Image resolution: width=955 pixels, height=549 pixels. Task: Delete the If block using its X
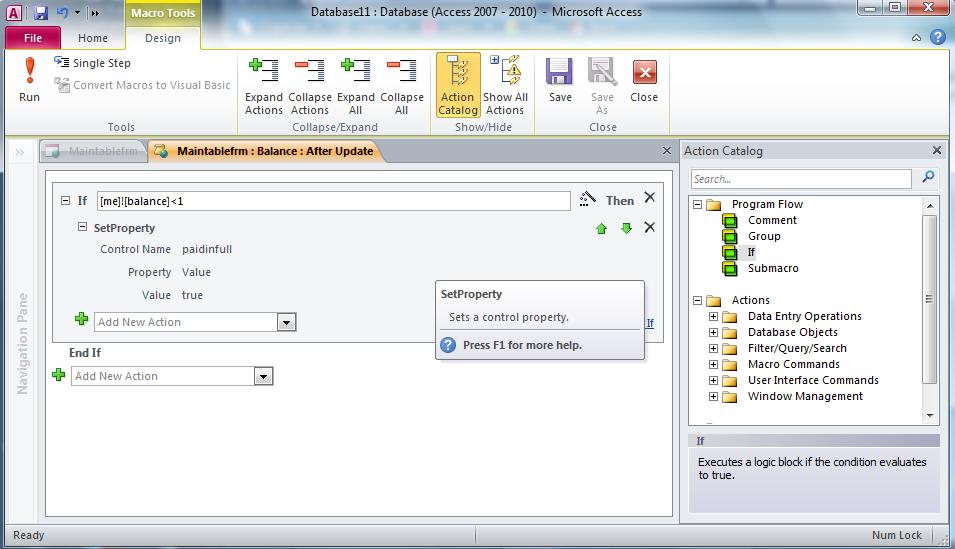(649, 197)
